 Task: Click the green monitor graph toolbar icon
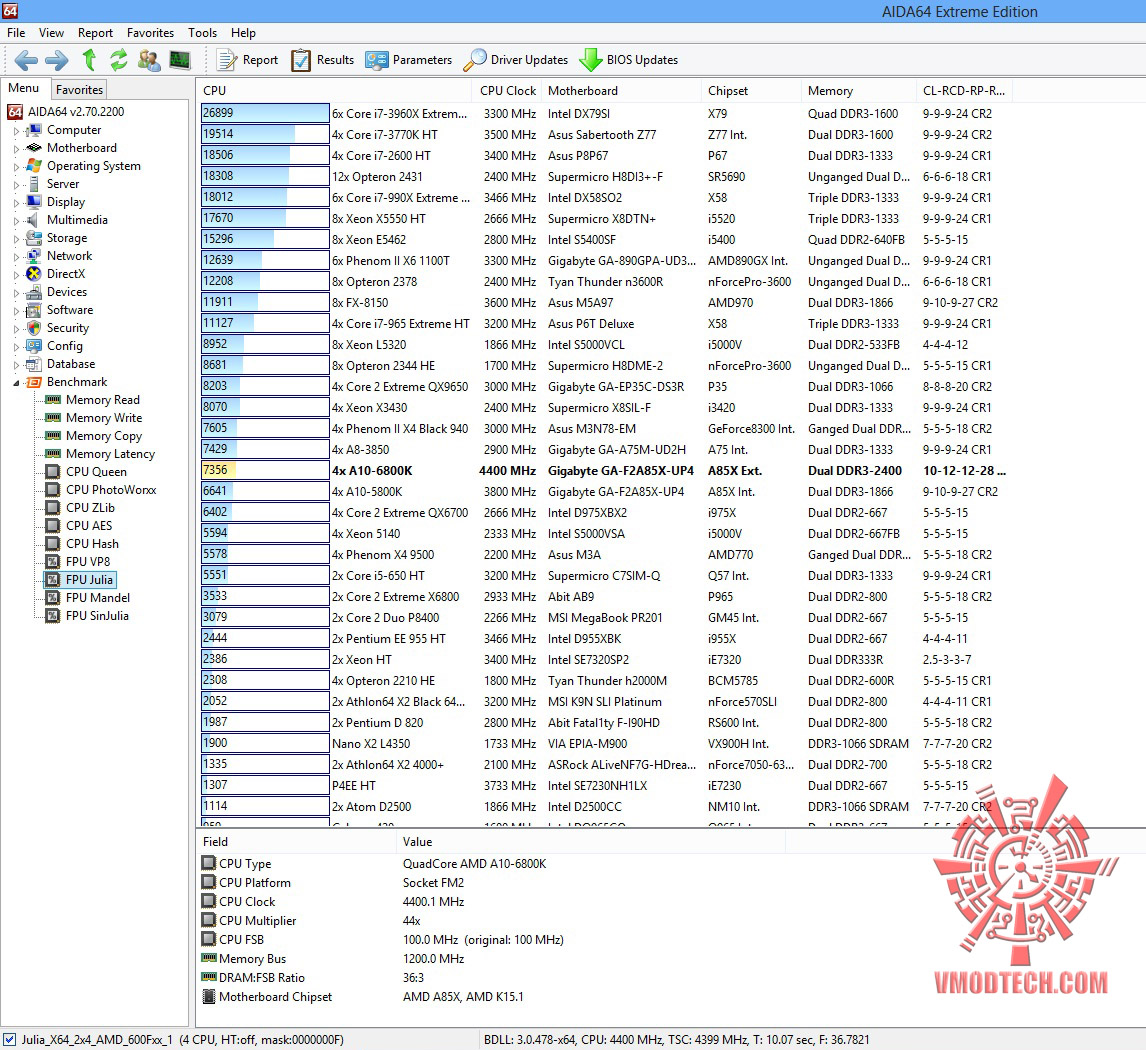click(x=180, y=60)
